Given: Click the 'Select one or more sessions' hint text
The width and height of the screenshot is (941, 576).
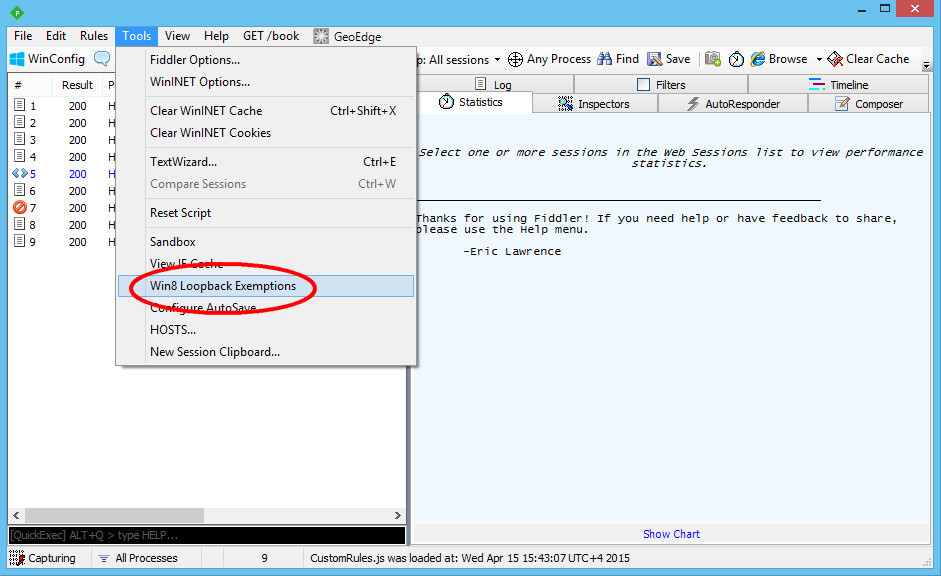Looking at the screenshot, I should [670, 158].
